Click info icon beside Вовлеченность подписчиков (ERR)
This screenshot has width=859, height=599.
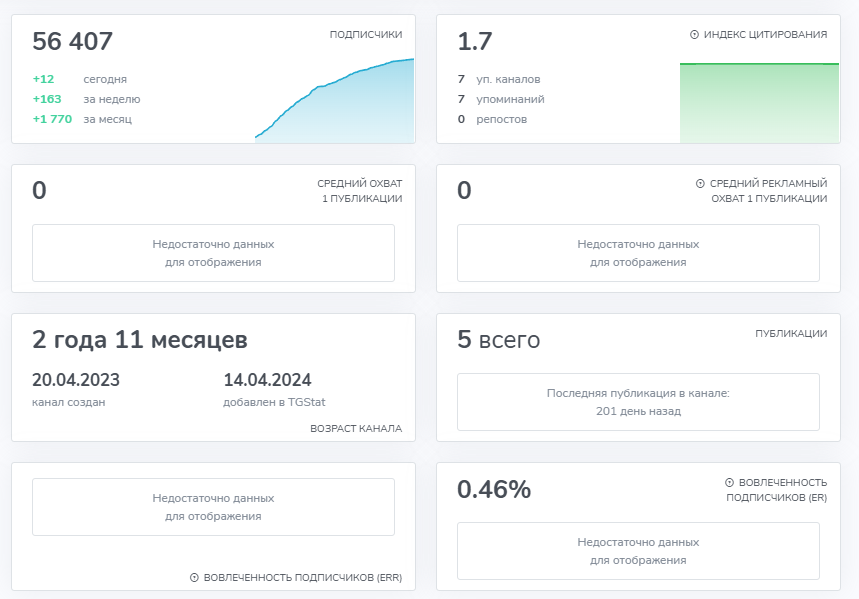pos(194,578)
